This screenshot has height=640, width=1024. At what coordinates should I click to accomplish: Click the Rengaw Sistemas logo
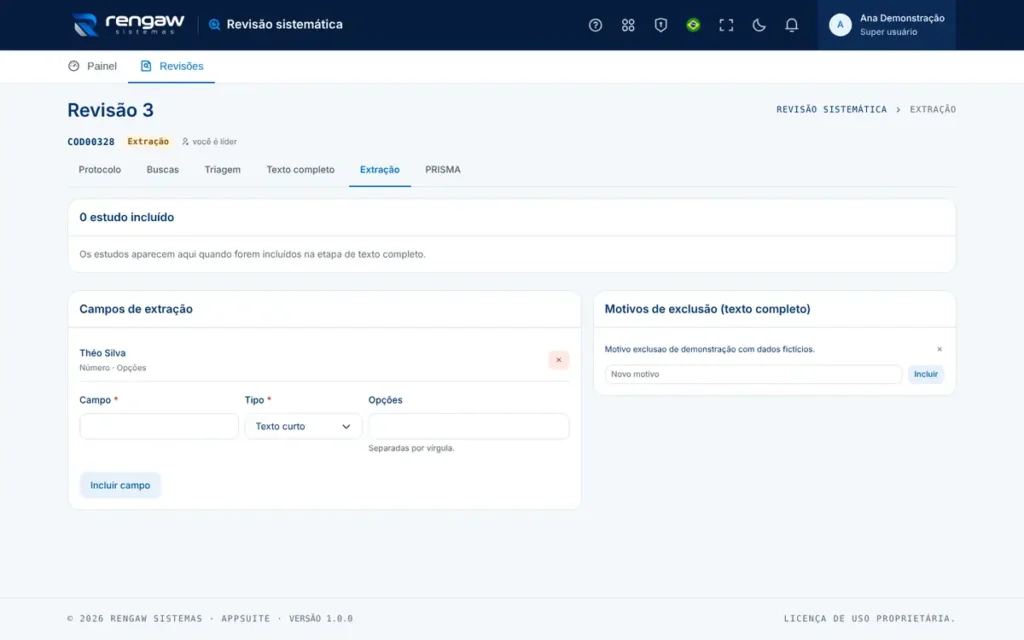click(x=129, y=25)
